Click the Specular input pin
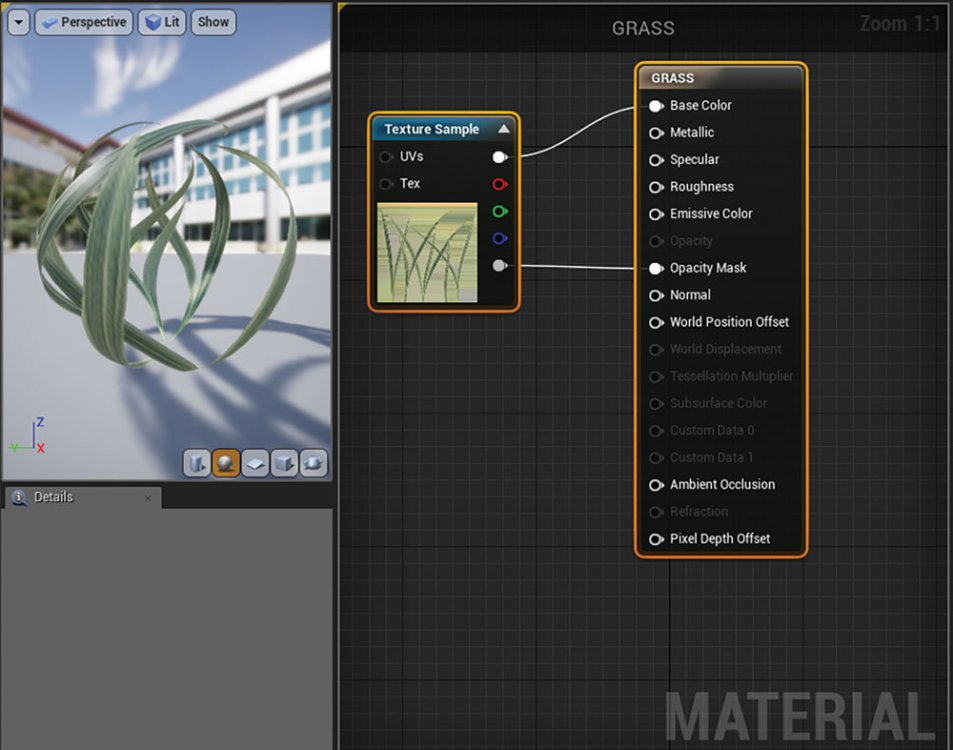Screen dimensions: 953x750 point(656,160)
